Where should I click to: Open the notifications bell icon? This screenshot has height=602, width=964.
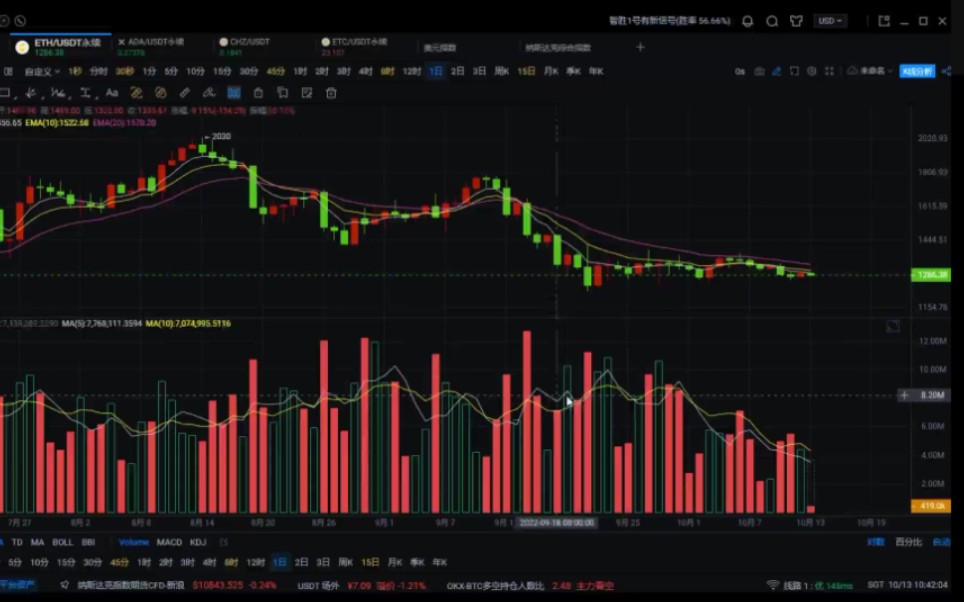click(748, 21)
